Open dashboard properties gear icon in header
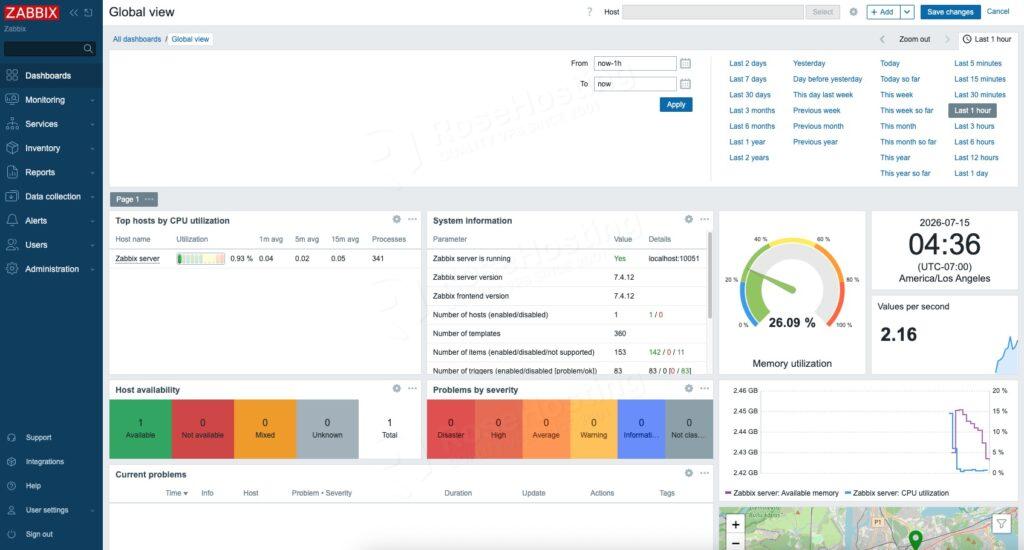The width and height of the screenshot is (1024, 550). pos(853,12)
